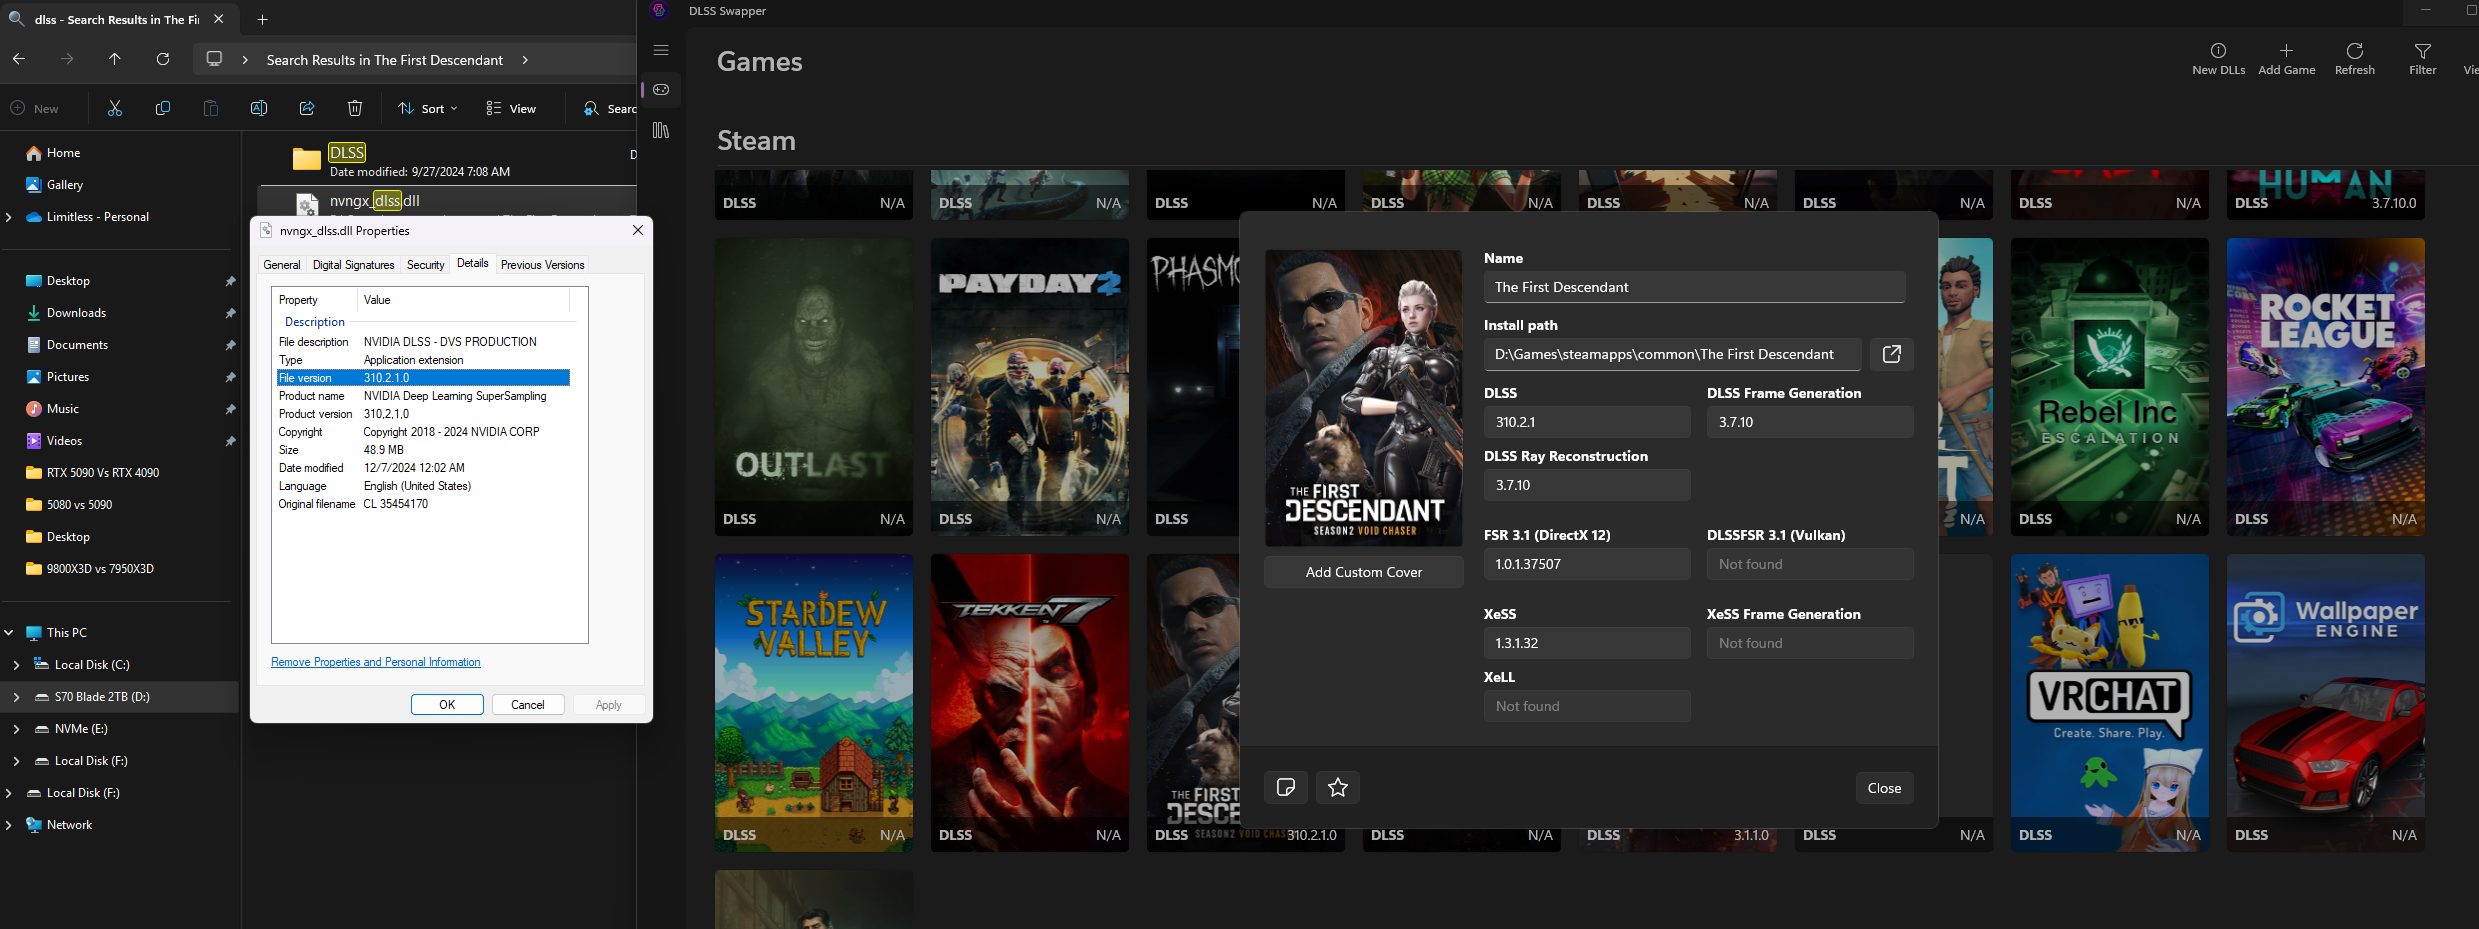Click the Name field with The First Descendant
The width and height of the screenshot is (2479, 929).
click(1694, 287)
